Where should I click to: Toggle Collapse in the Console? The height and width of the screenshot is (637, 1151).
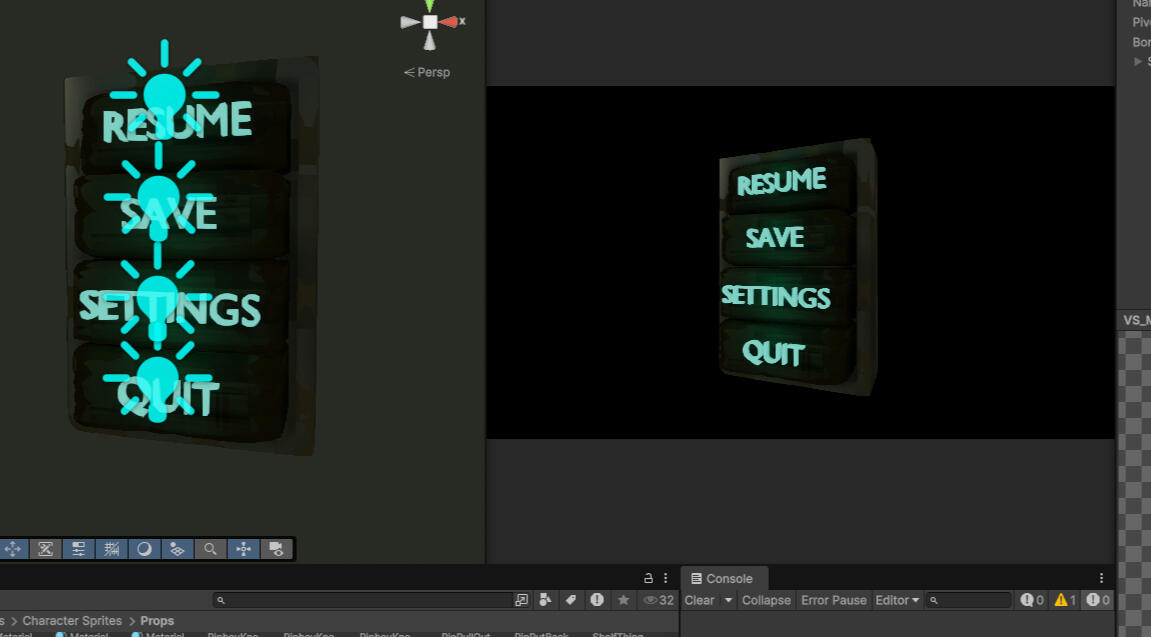(766, 600)
